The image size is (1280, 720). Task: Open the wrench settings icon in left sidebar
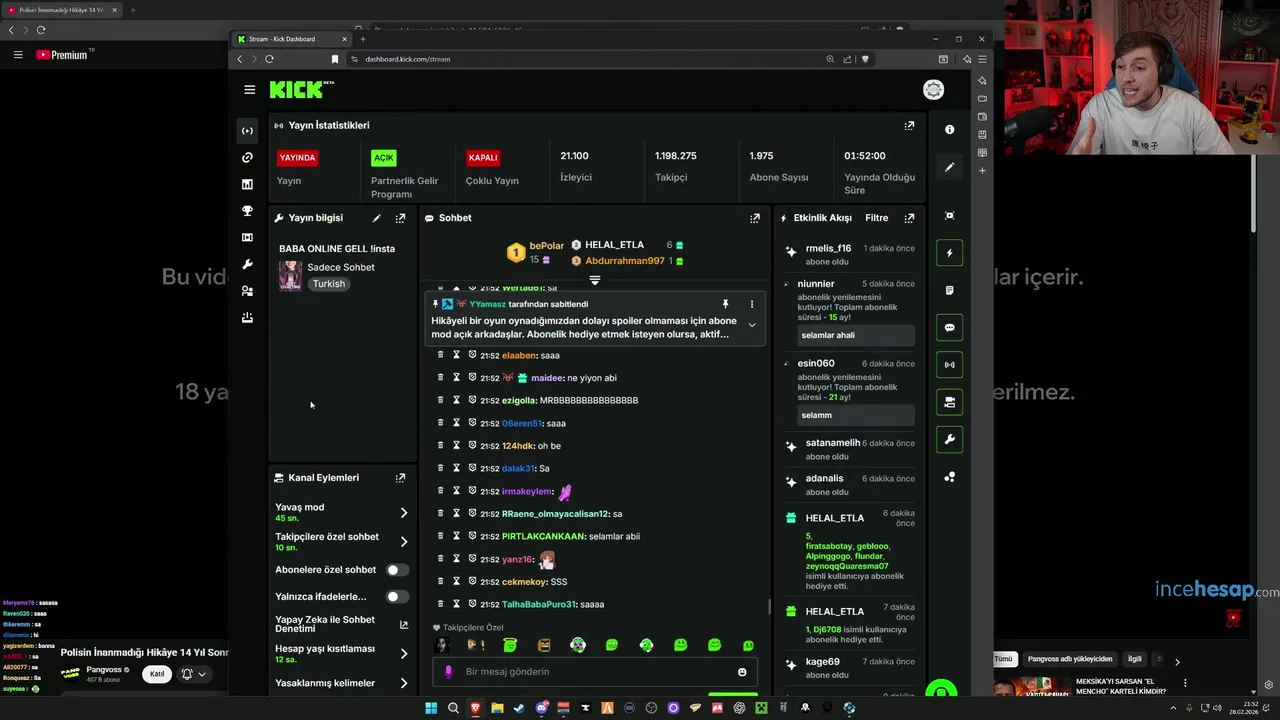pos(247,264)
